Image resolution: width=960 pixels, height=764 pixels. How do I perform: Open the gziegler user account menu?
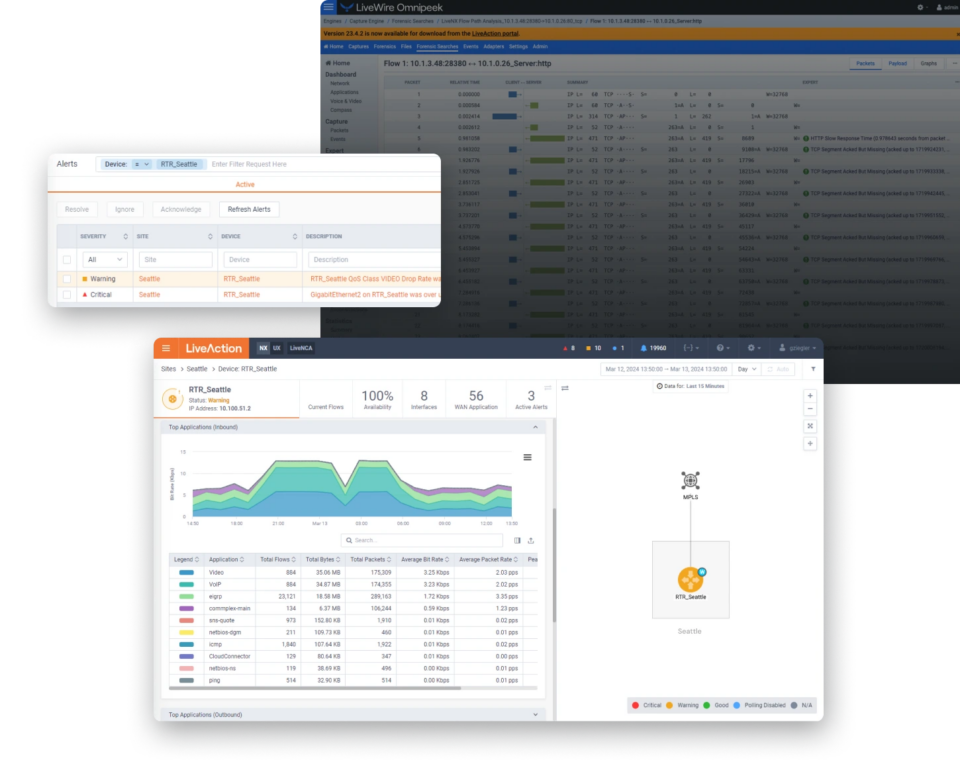(797, 348)
